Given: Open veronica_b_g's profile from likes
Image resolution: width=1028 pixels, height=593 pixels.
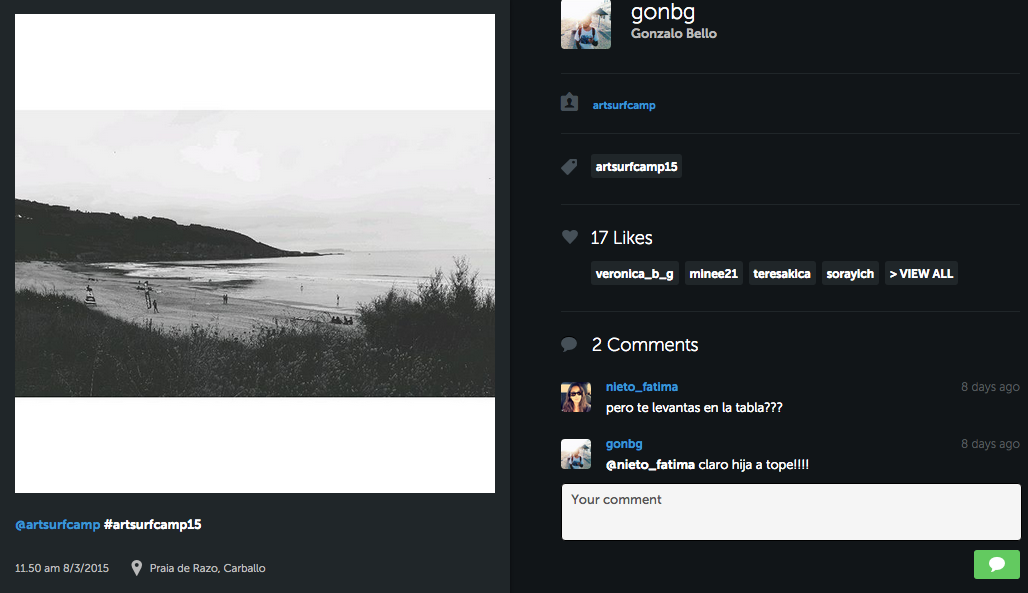Looking at the screenshot, I should coord(635,273).
